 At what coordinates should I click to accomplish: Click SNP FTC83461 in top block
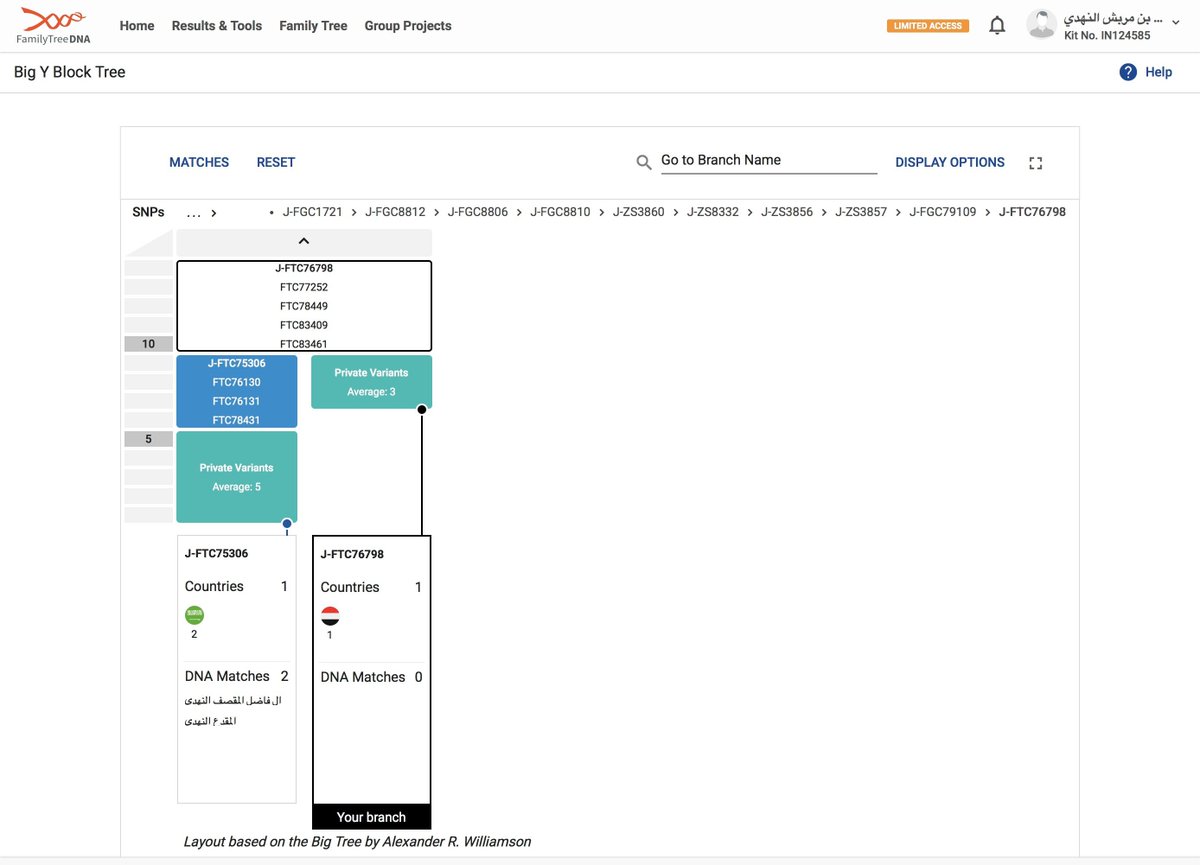click(304, 344)
